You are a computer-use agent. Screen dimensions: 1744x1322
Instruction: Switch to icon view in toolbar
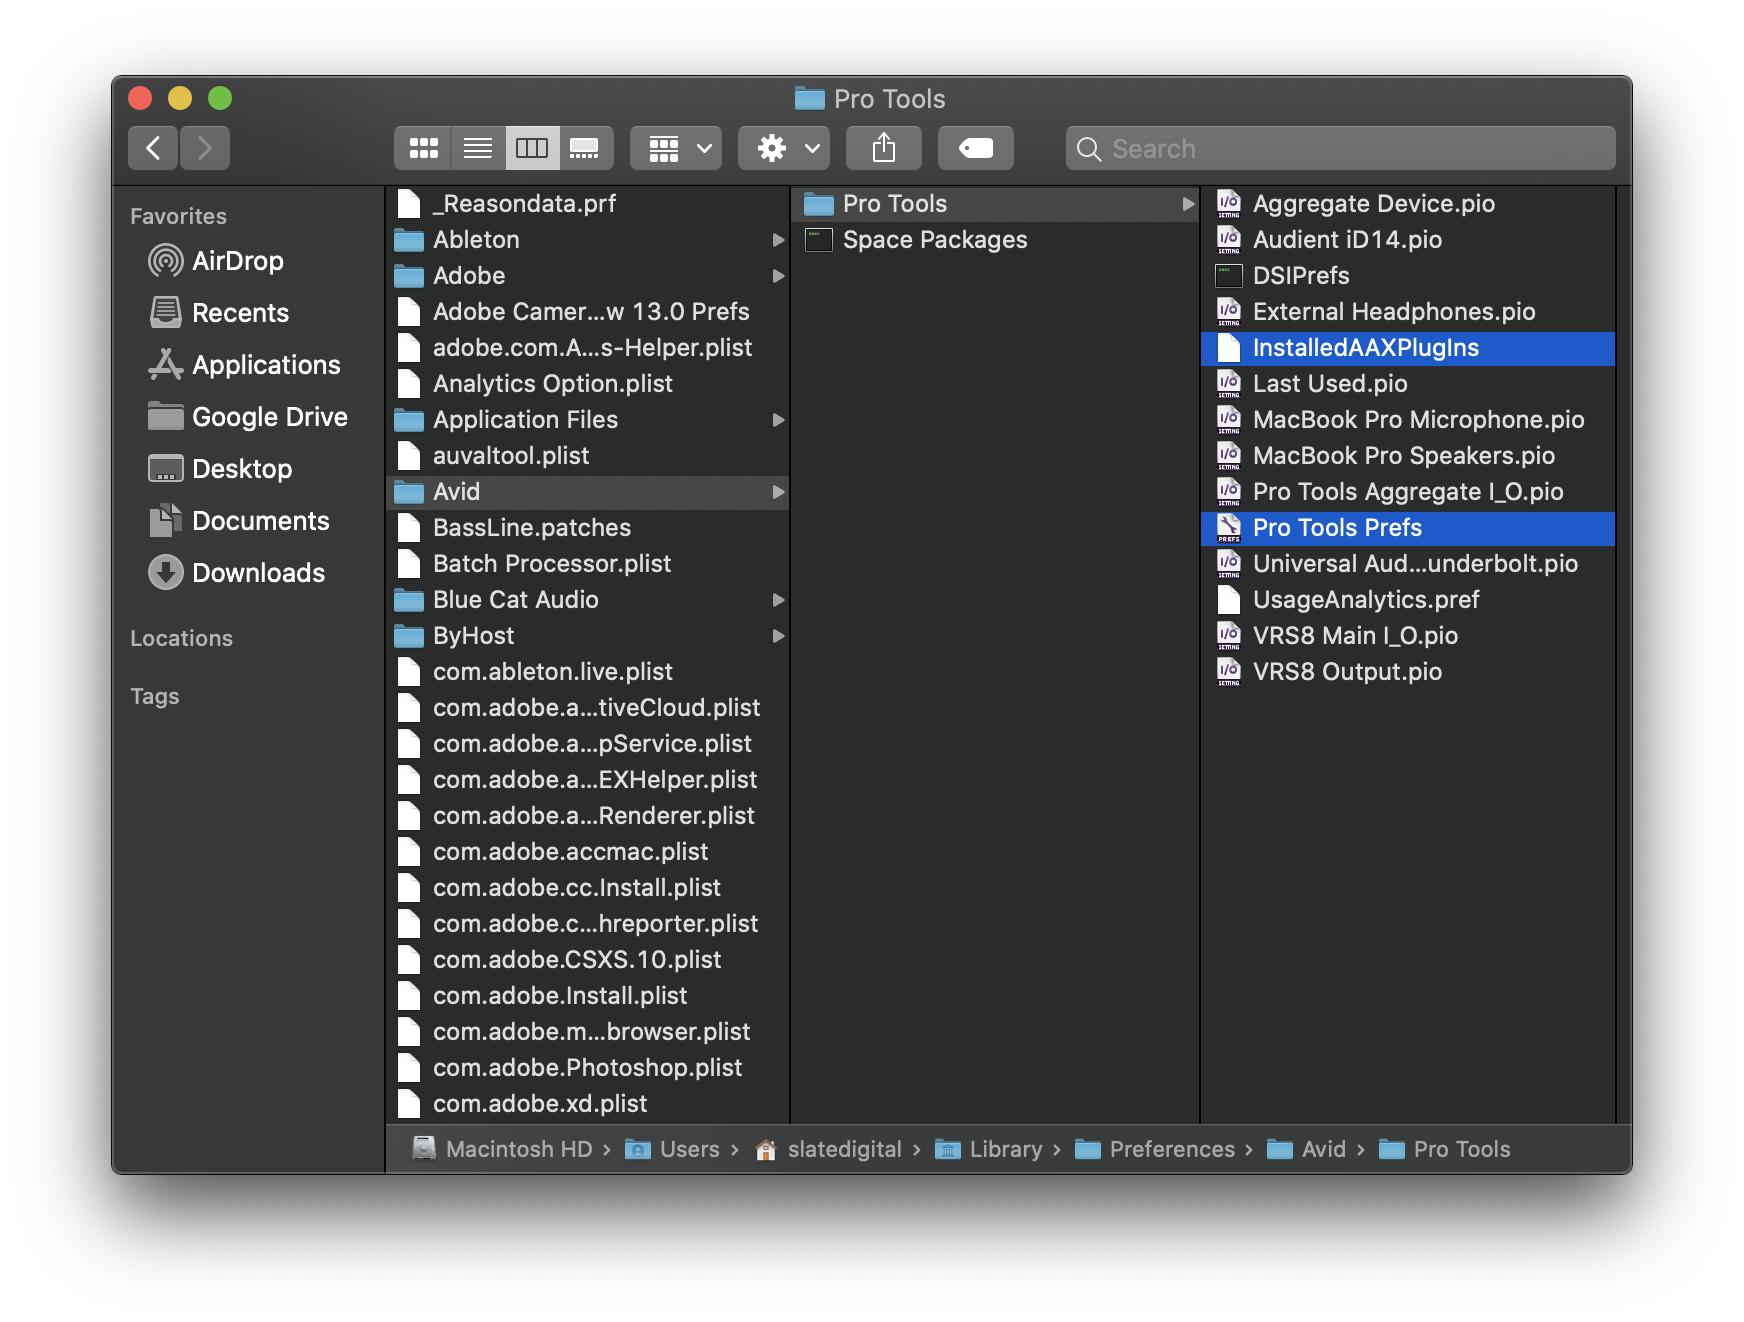pyautogui.click(x=423, y=148)
